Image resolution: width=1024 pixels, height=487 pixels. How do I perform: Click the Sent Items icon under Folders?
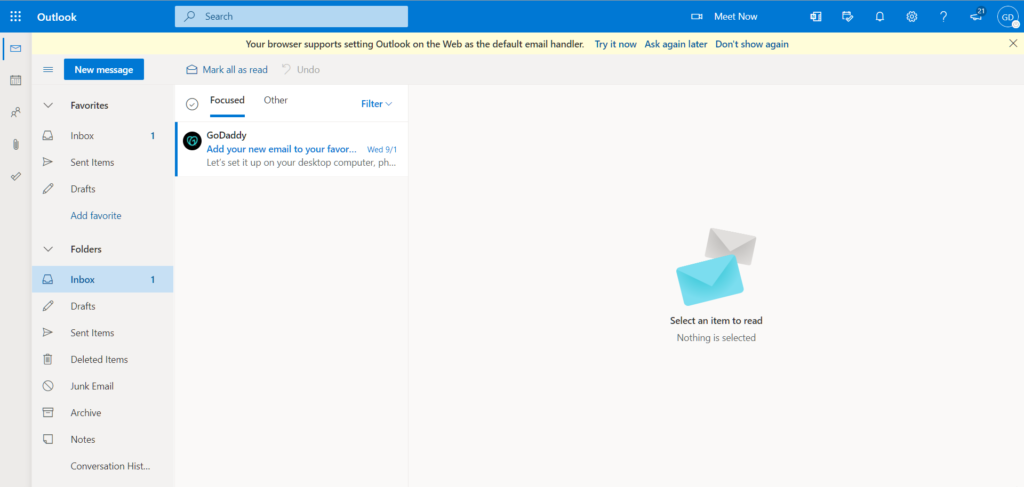coord(48,332)
